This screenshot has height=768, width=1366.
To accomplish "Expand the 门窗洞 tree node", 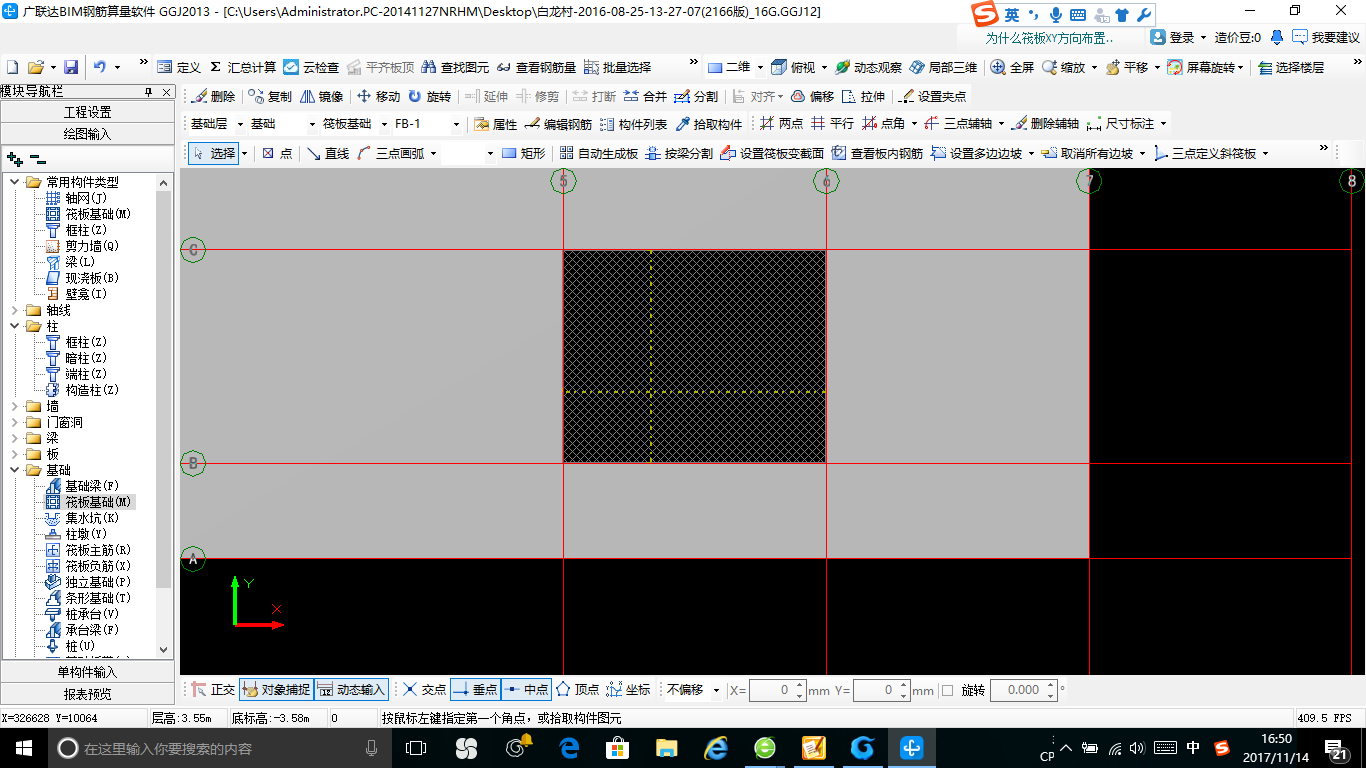I will tap(15, 422).
